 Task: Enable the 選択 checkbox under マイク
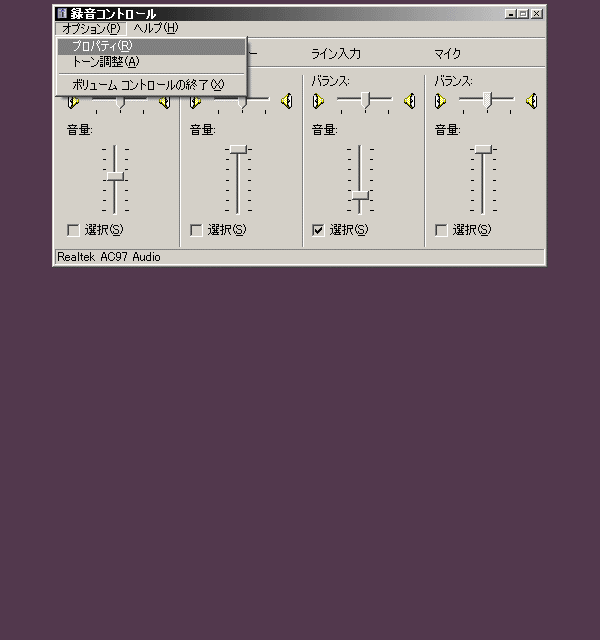441,230
